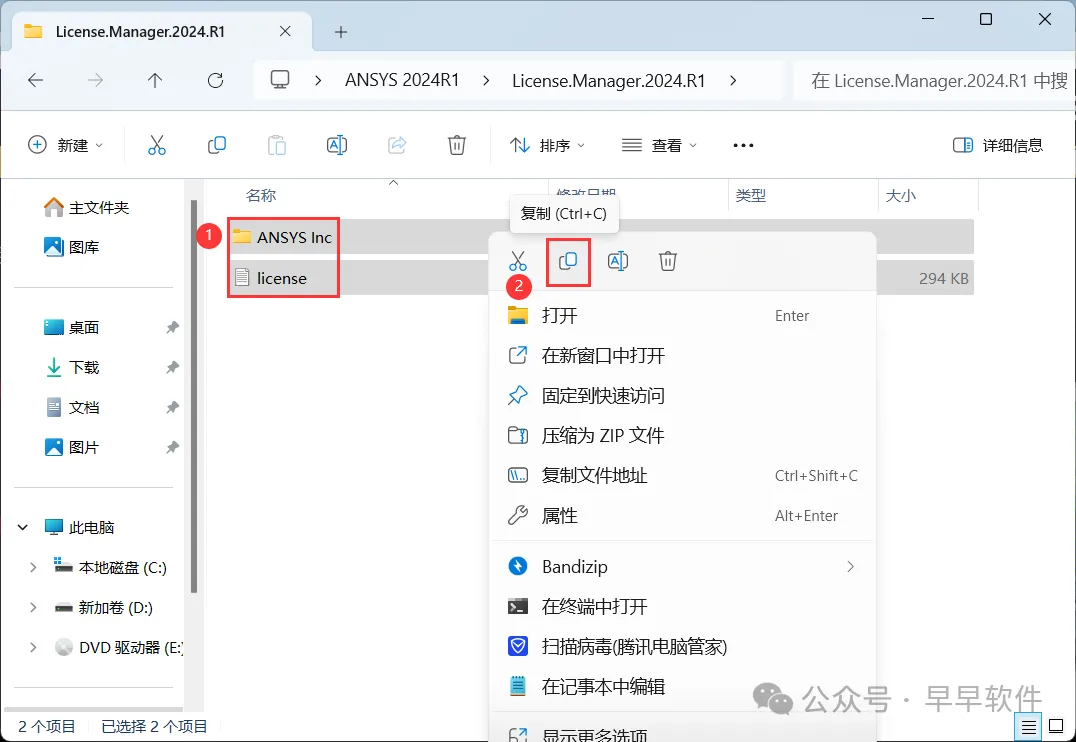Viewport: 1076px width, 742px height.
Task: Choose 在终端中打开 from the context menu
Action: (x=683, y=606)
